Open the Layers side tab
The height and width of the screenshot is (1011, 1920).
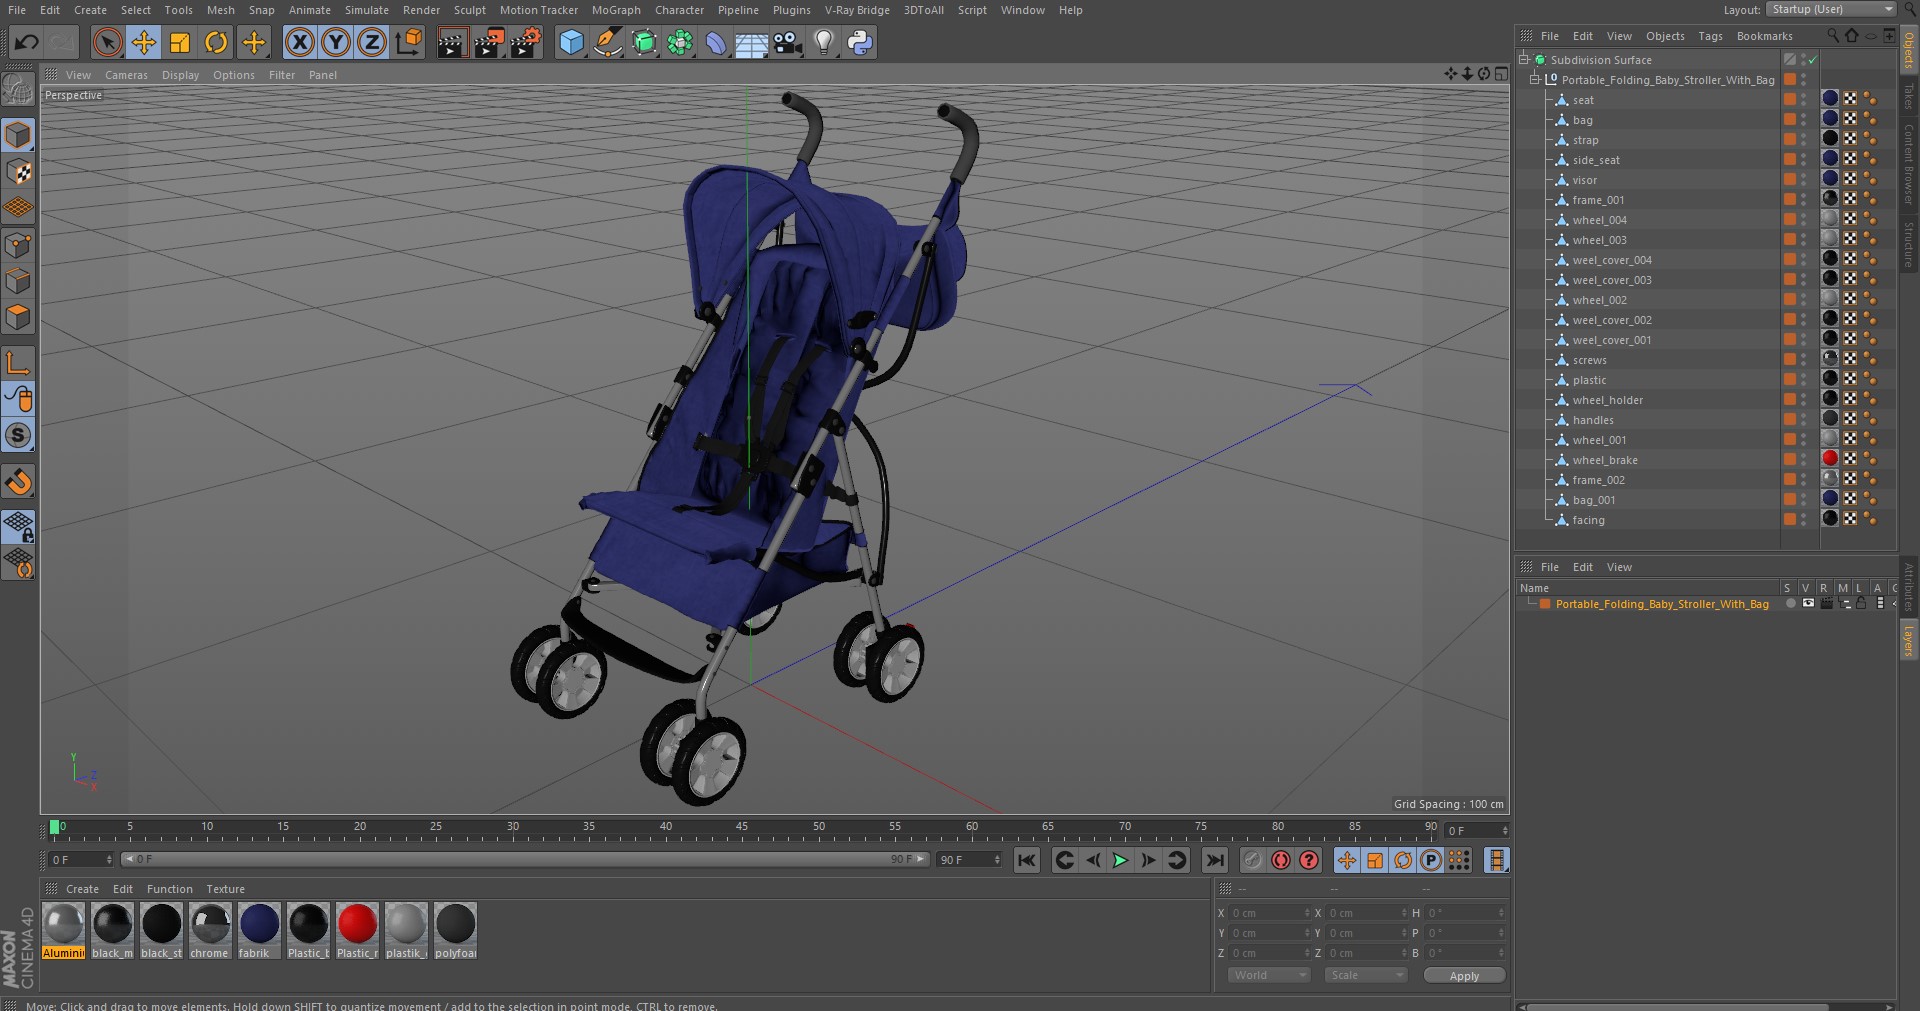click(x=1908, y=641)
